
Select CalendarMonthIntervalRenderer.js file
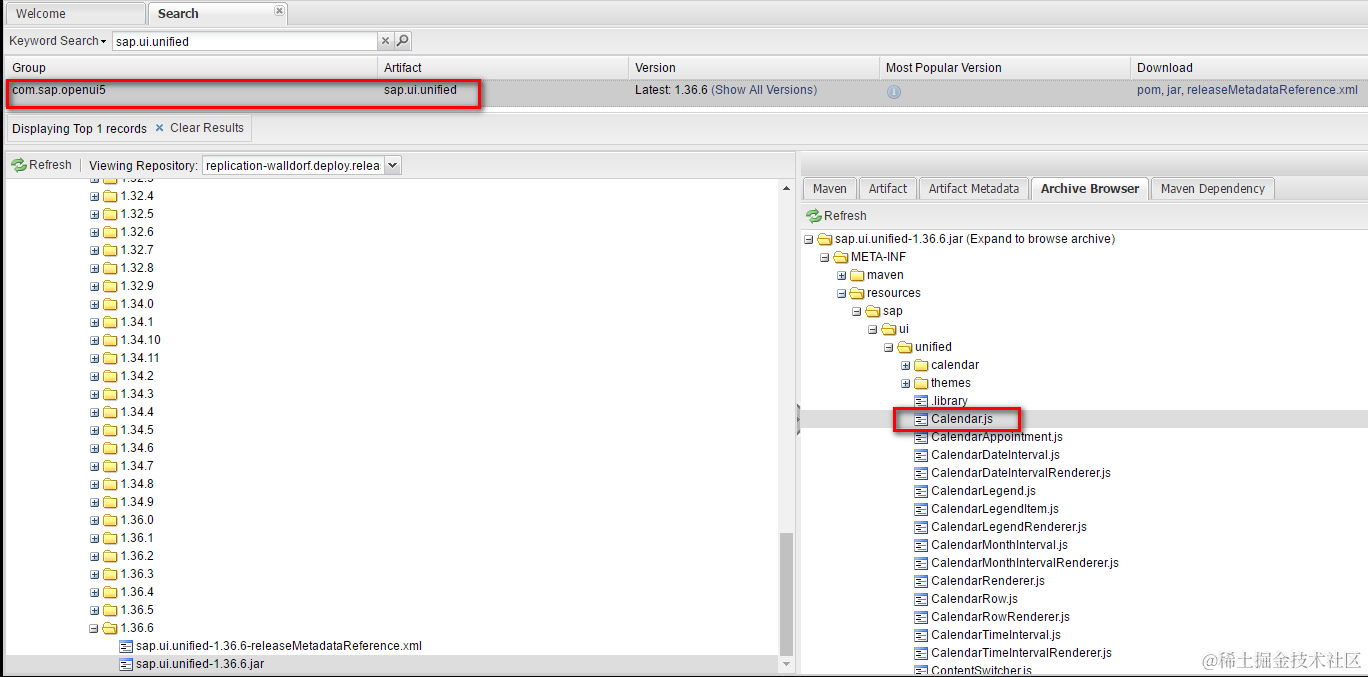tap(1025, 563)
